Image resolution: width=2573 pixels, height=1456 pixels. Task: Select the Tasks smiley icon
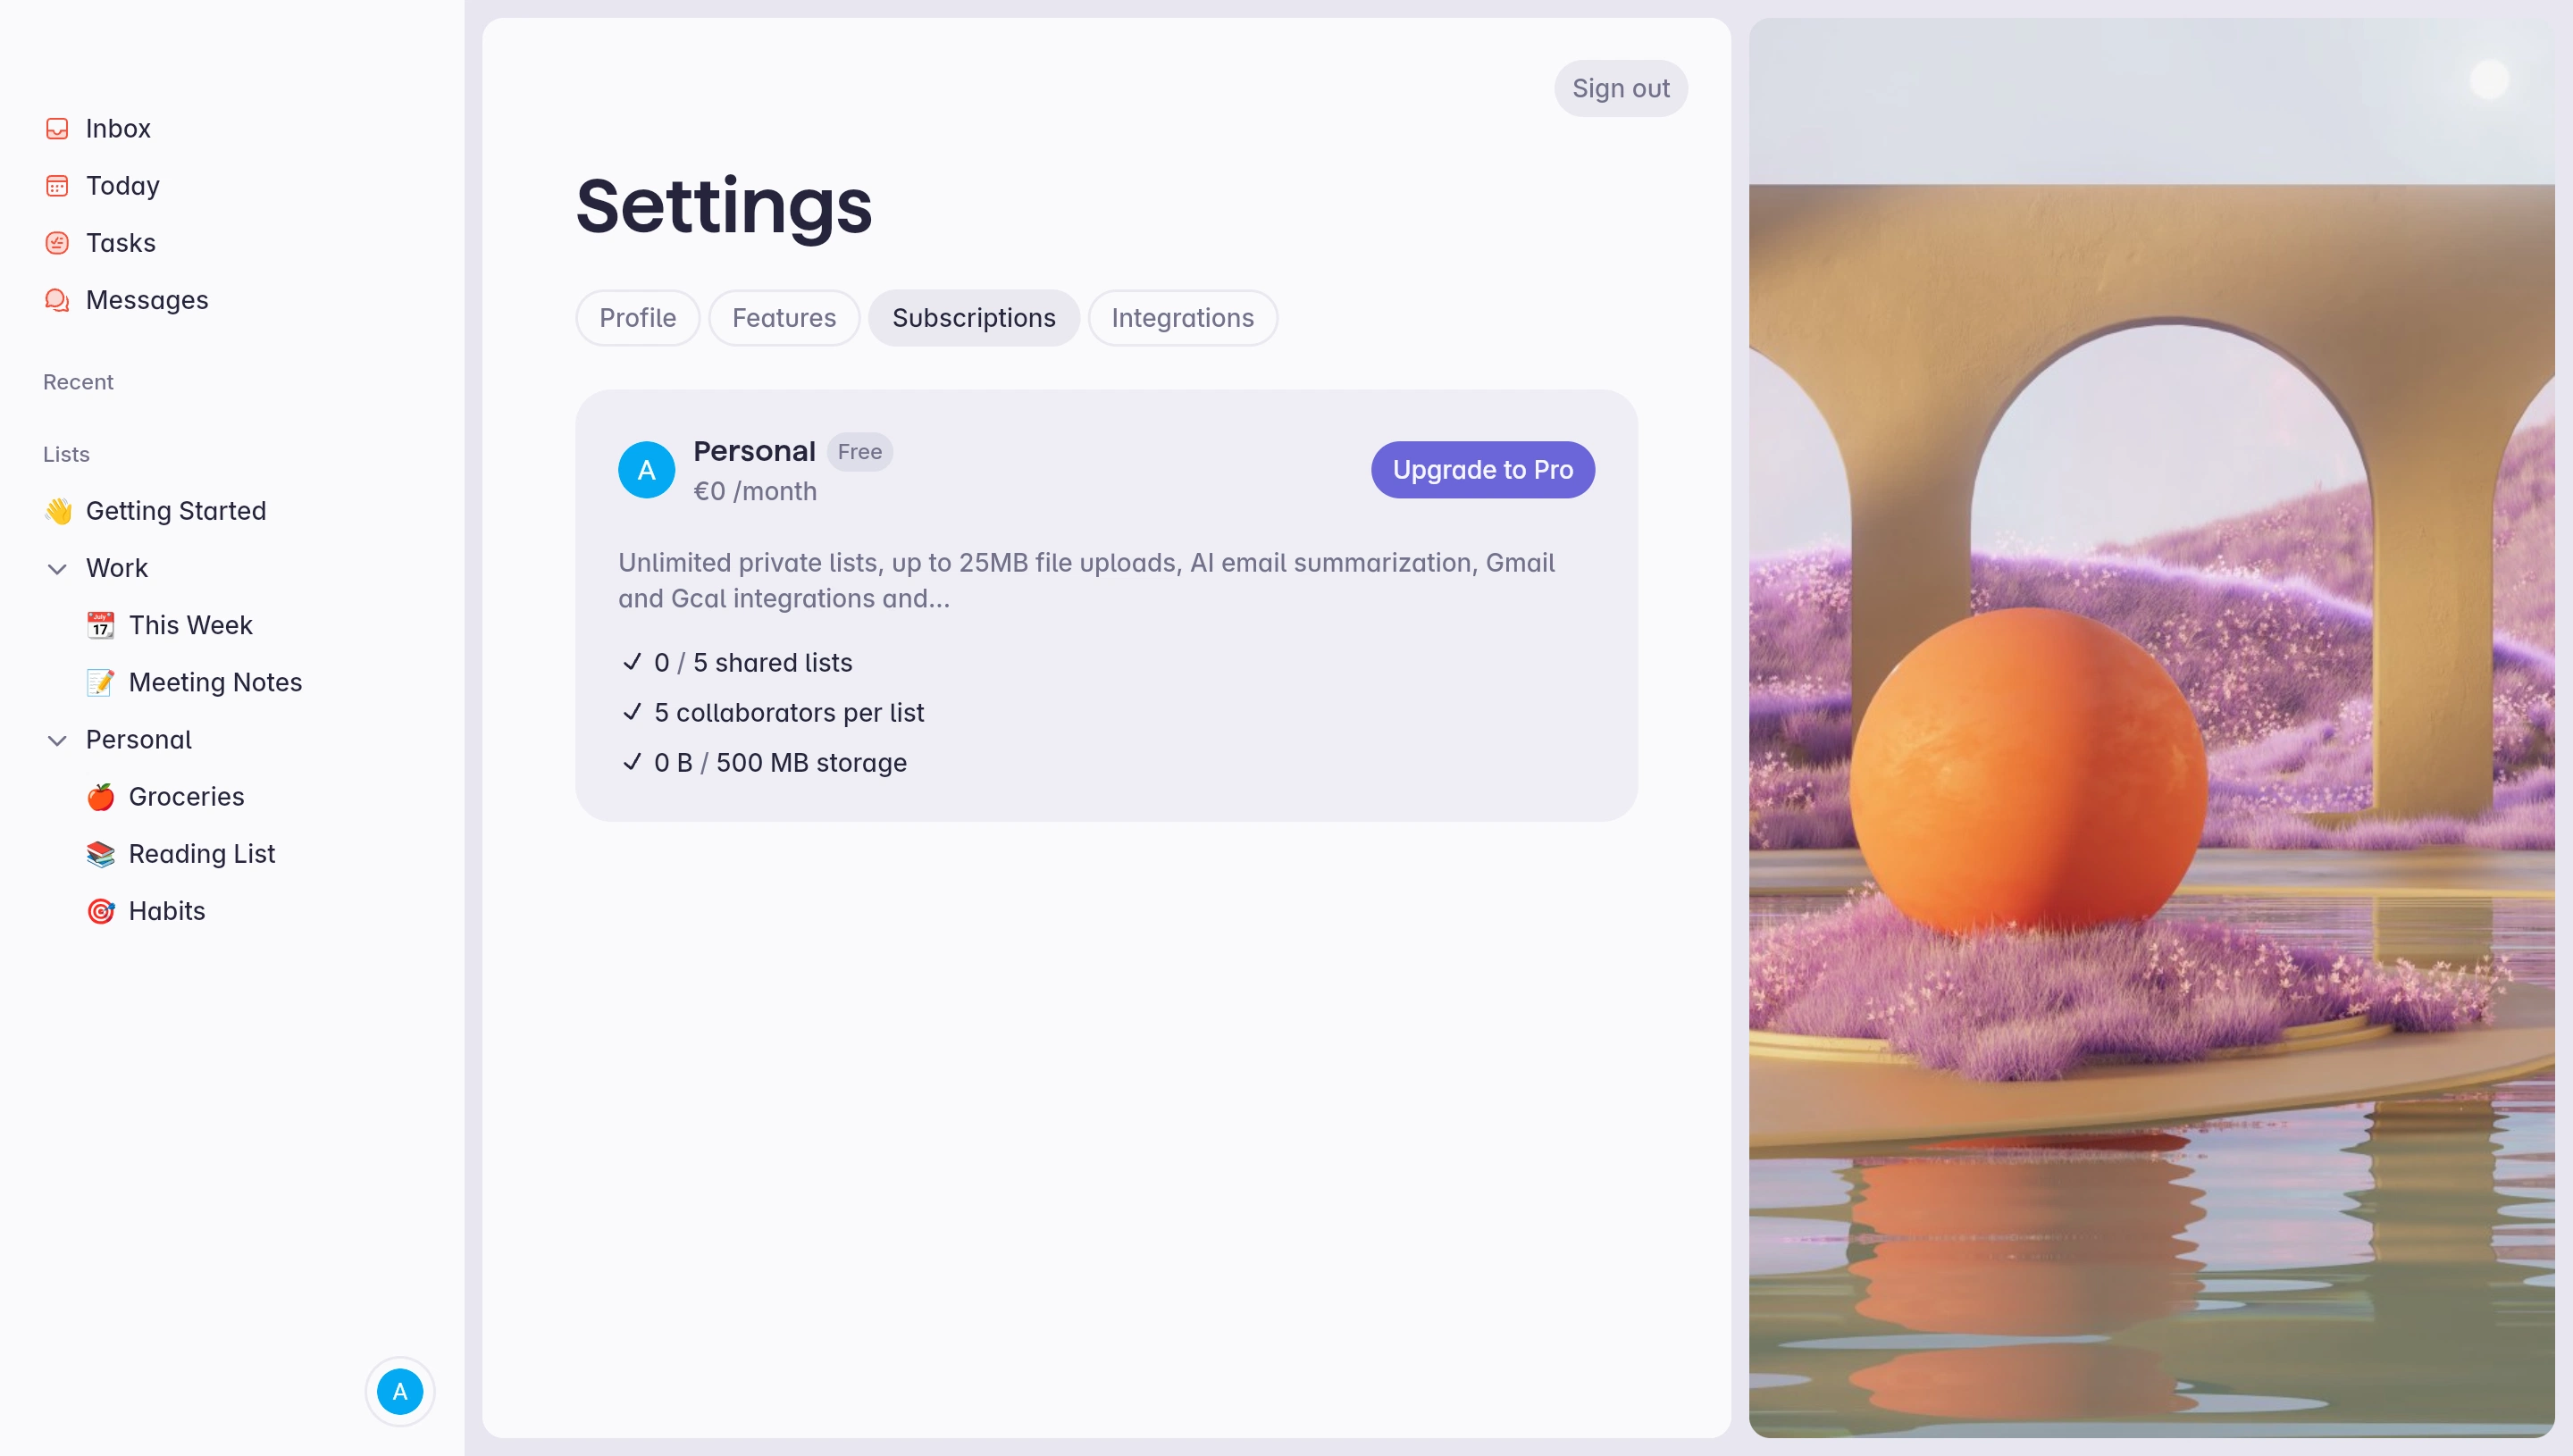pos(57,243)
